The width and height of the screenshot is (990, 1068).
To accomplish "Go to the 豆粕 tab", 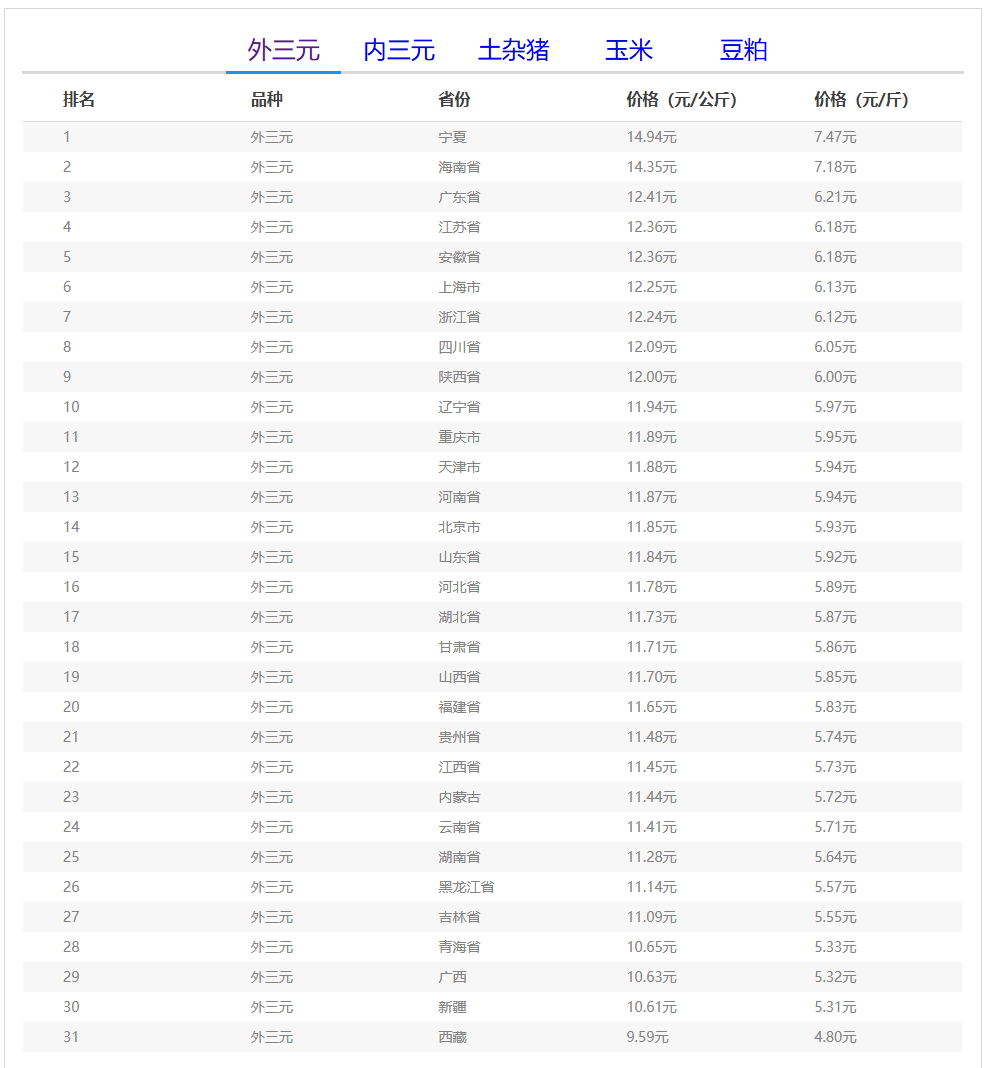I will 743,50.
